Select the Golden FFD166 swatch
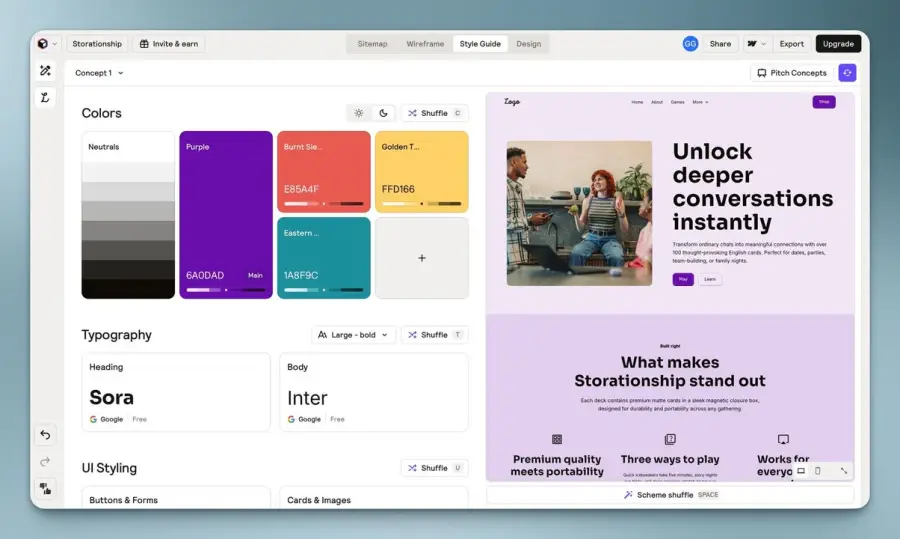Screen dimensions: 900x539 pyautogui.click(x=422, y=172)
